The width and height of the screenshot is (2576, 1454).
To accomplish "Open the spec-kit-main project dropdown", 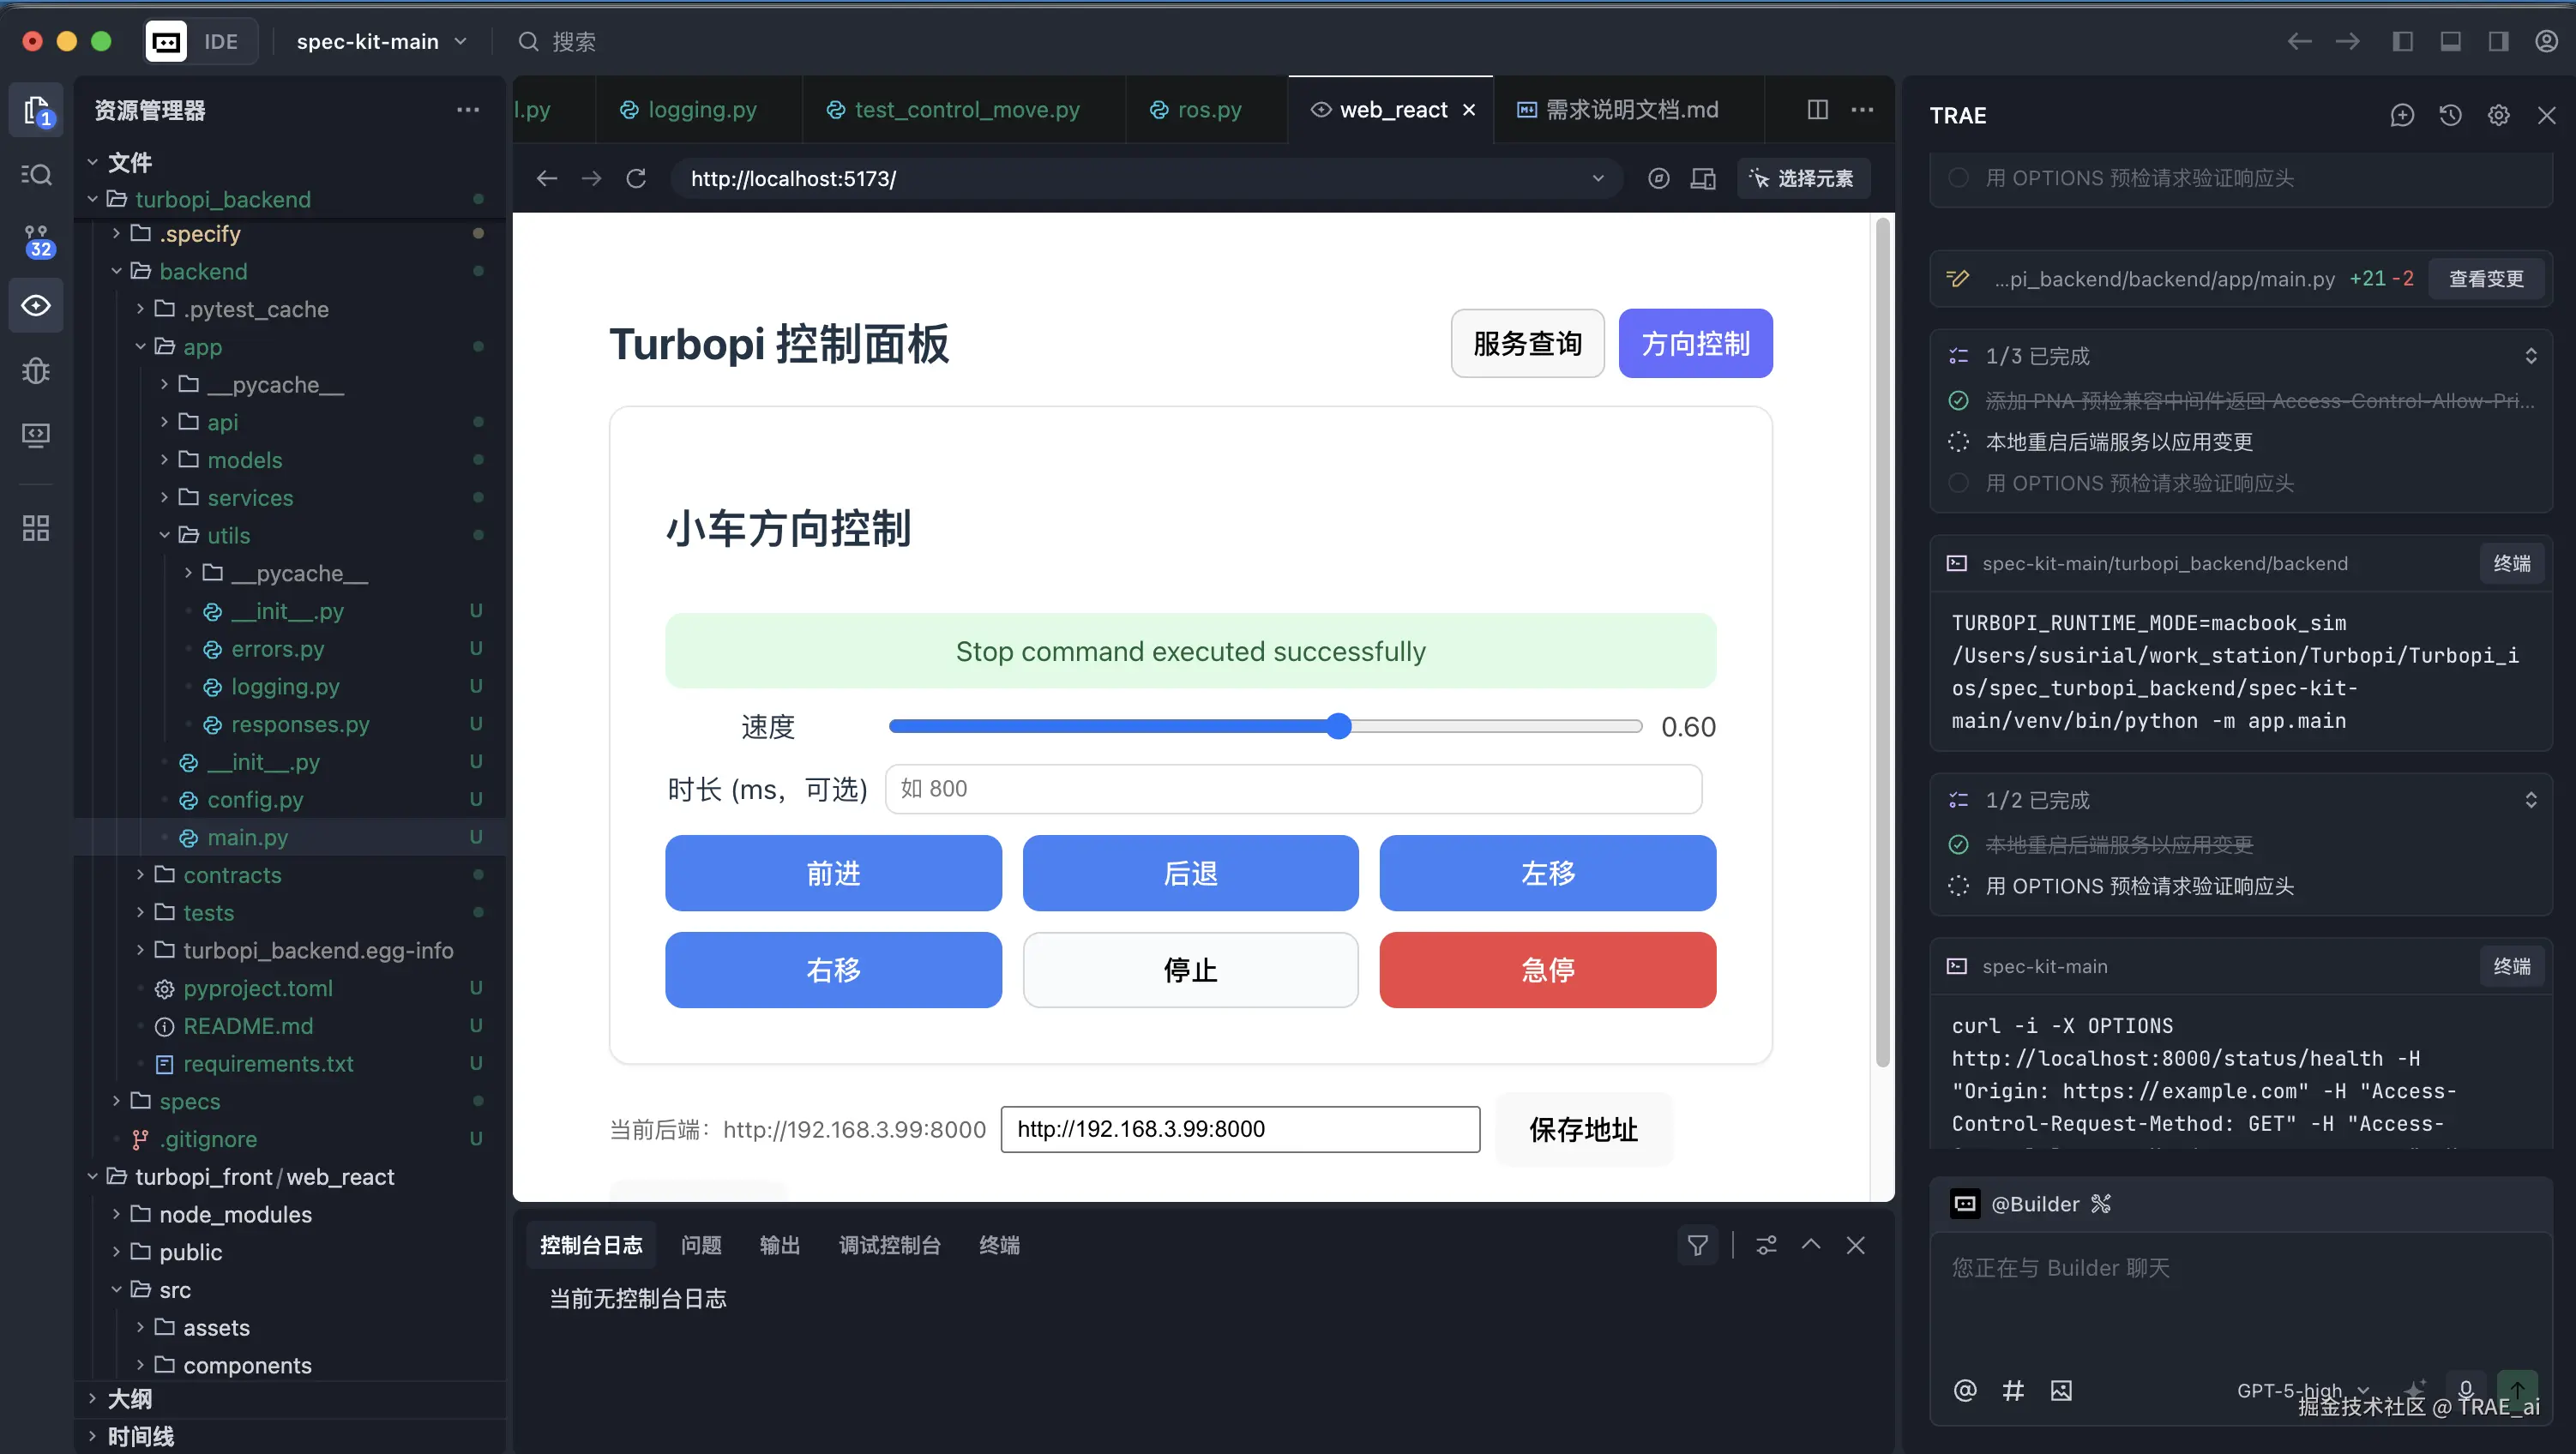I will pos(382,41).
